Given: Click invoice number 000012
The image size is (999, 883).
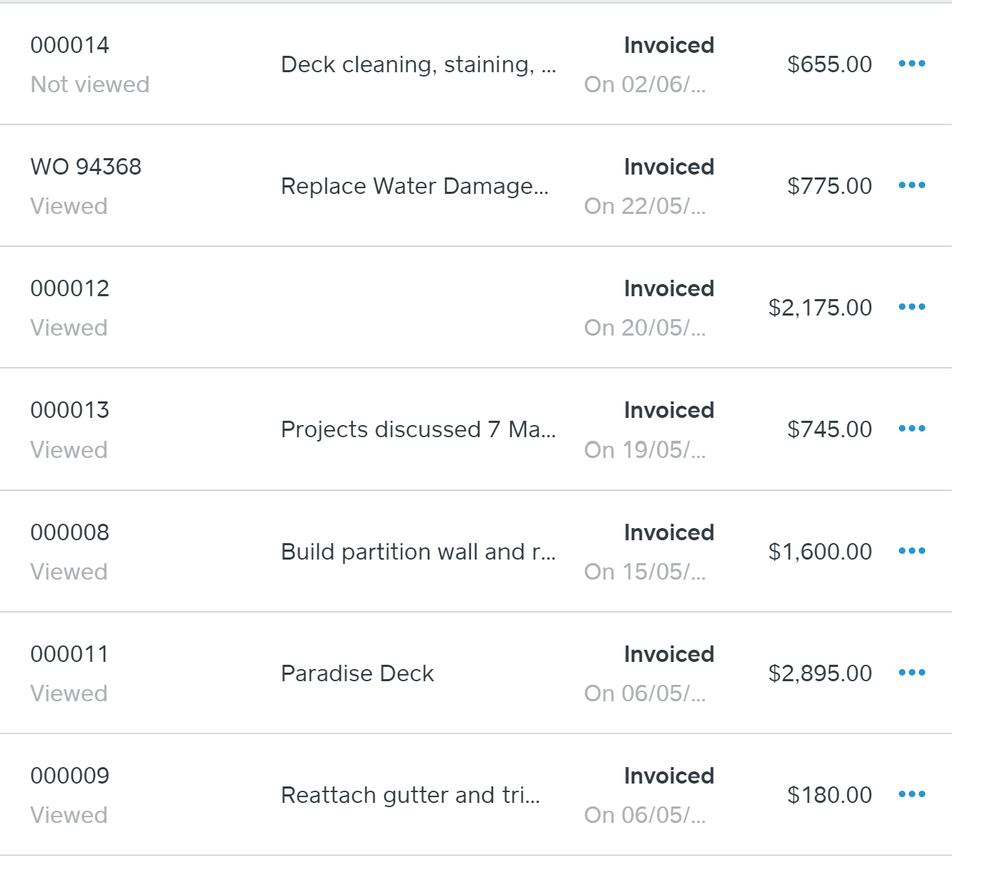Looking at the screenshot, I should tap(70, 289).
